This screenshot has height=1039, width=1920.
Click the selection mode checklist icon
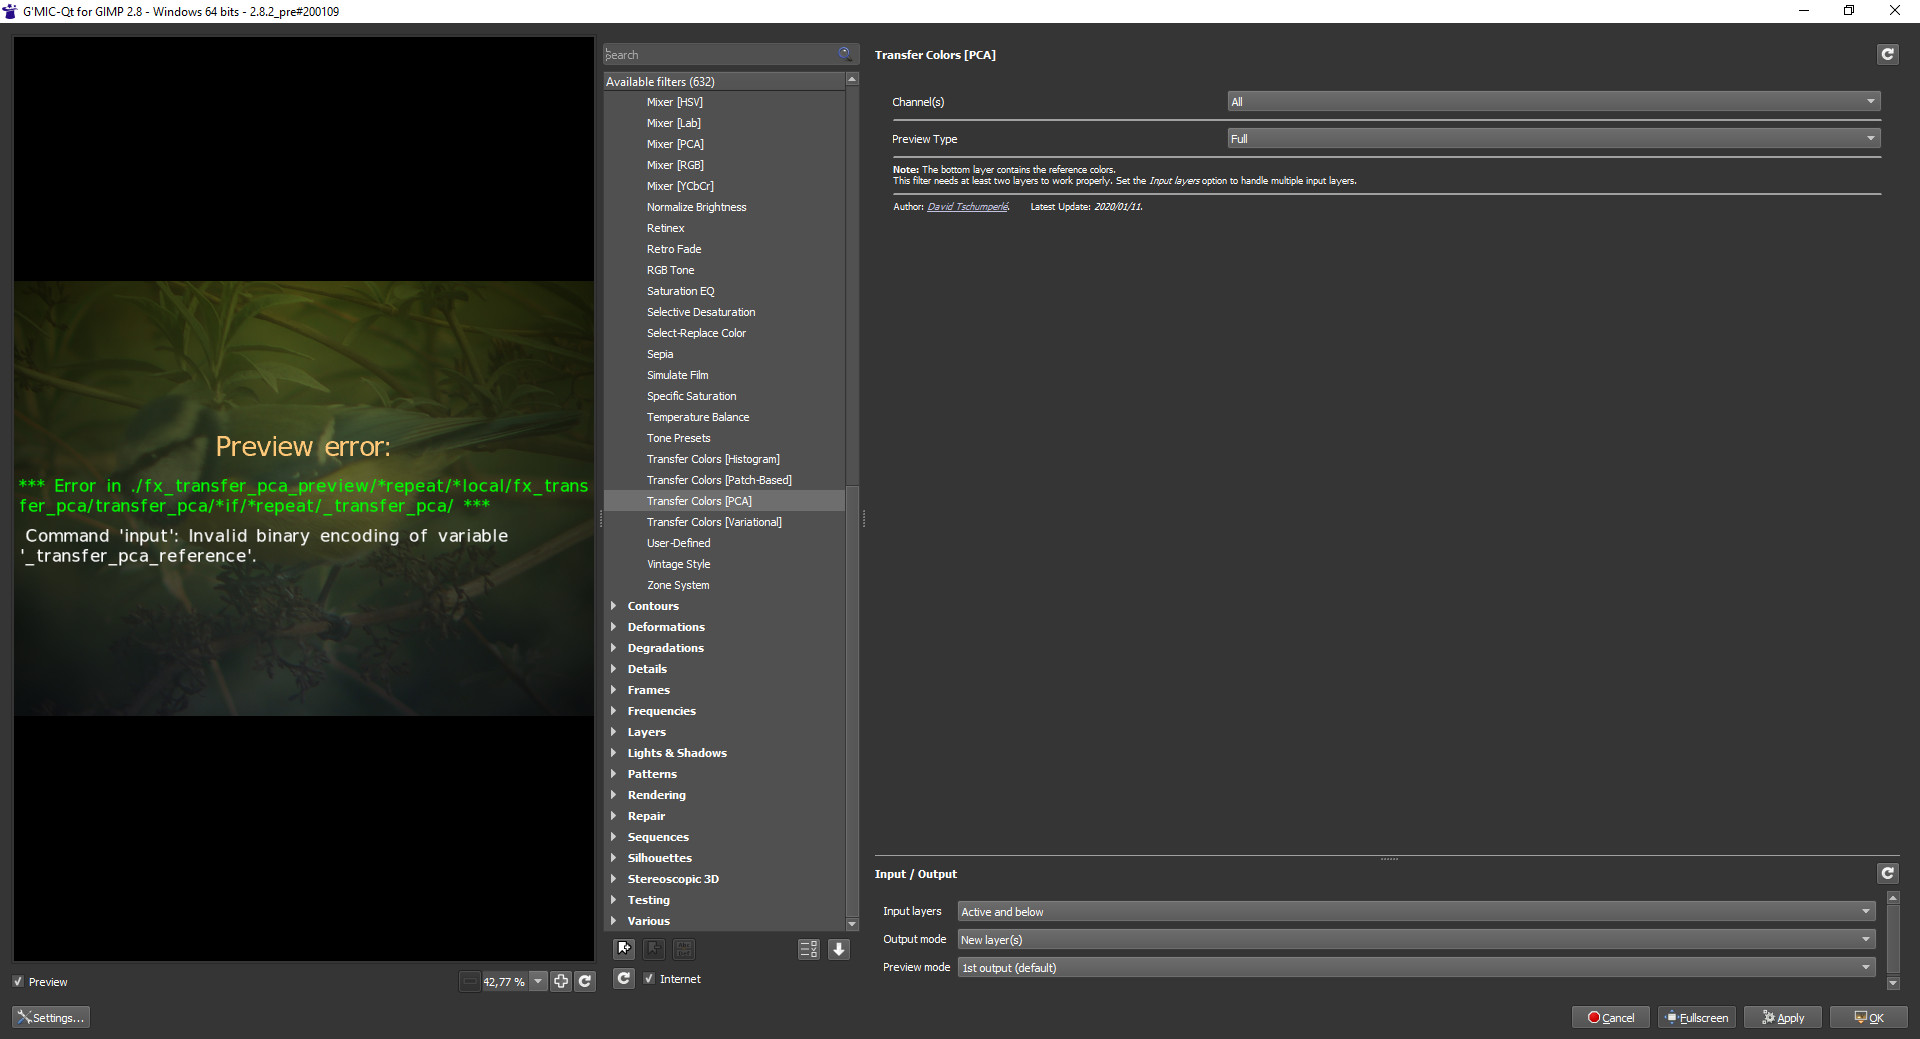click(808, 949)
